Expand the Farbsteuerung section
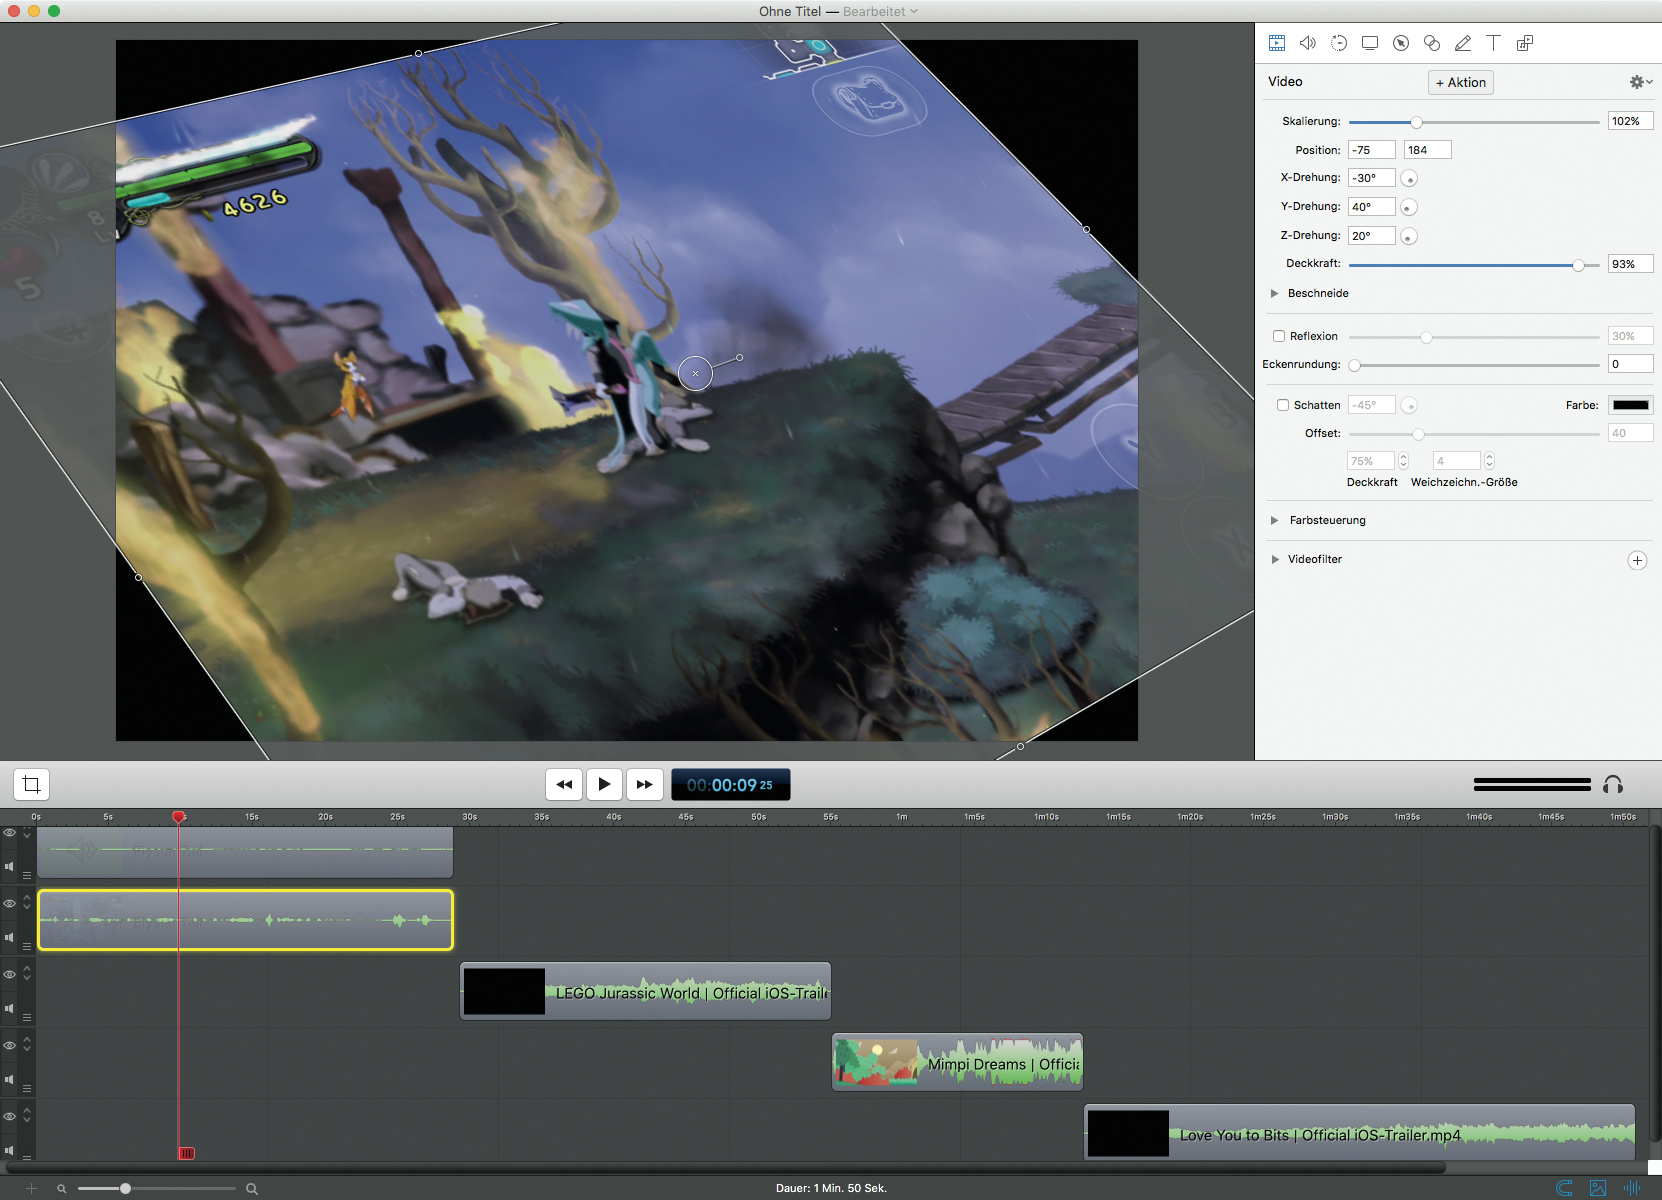Viewport: 1662px width, 1200px height. click(1275, 520)
